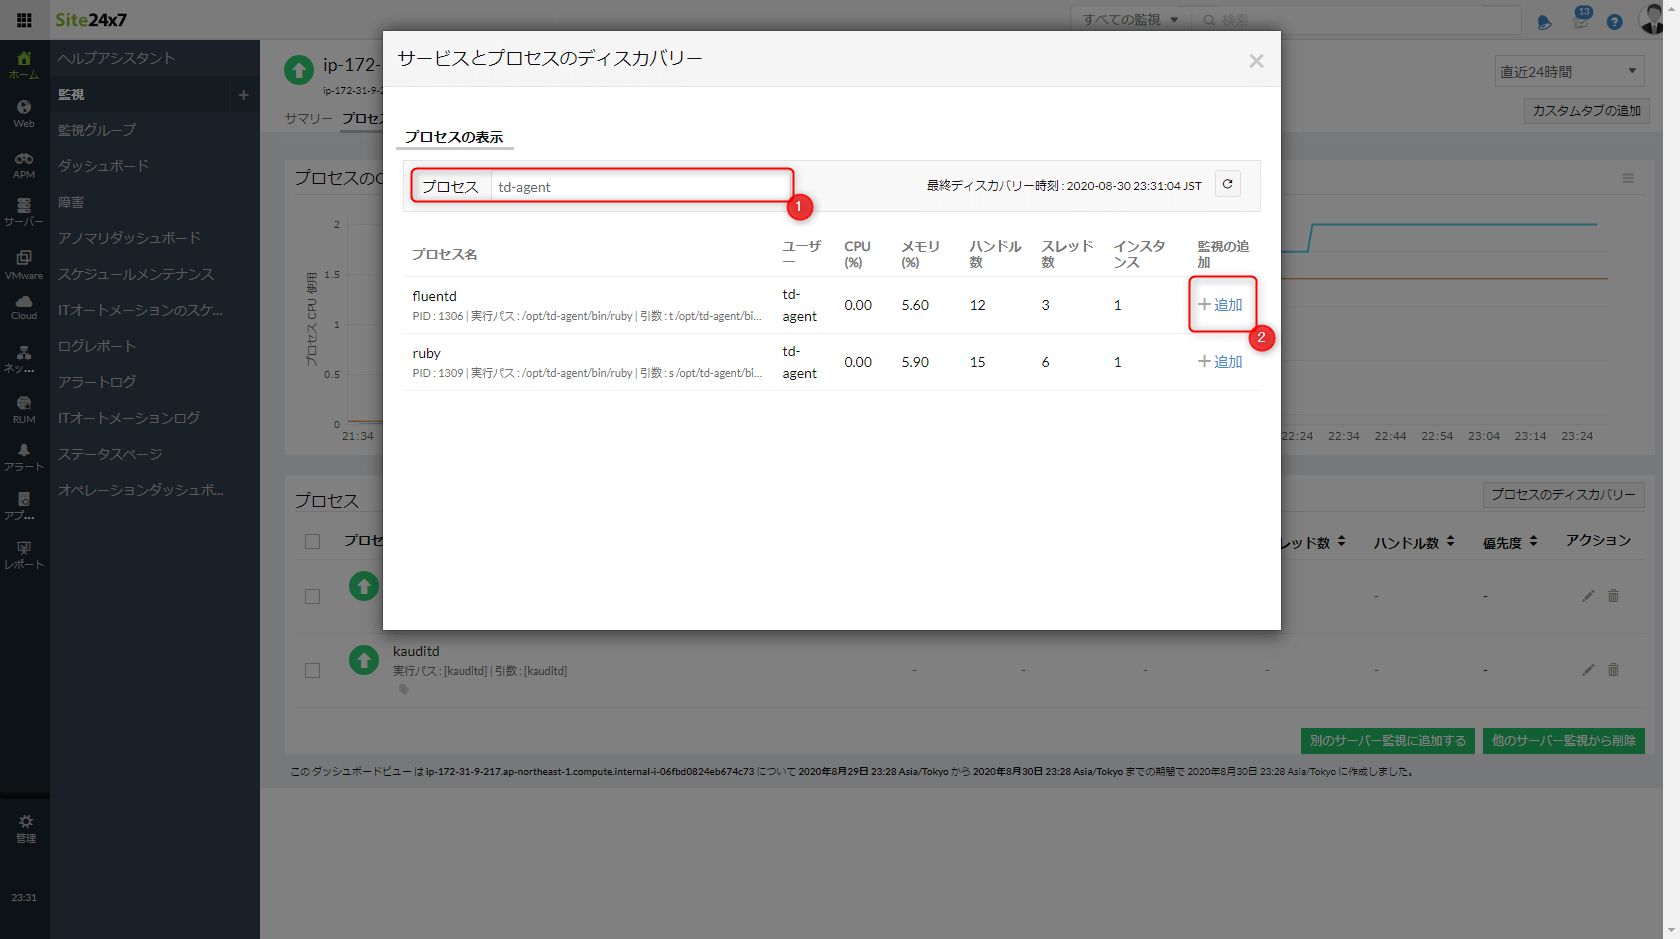Open 監視グループ in the side menu
This screenshot has width=1680, height=939.
click(96, 130)
